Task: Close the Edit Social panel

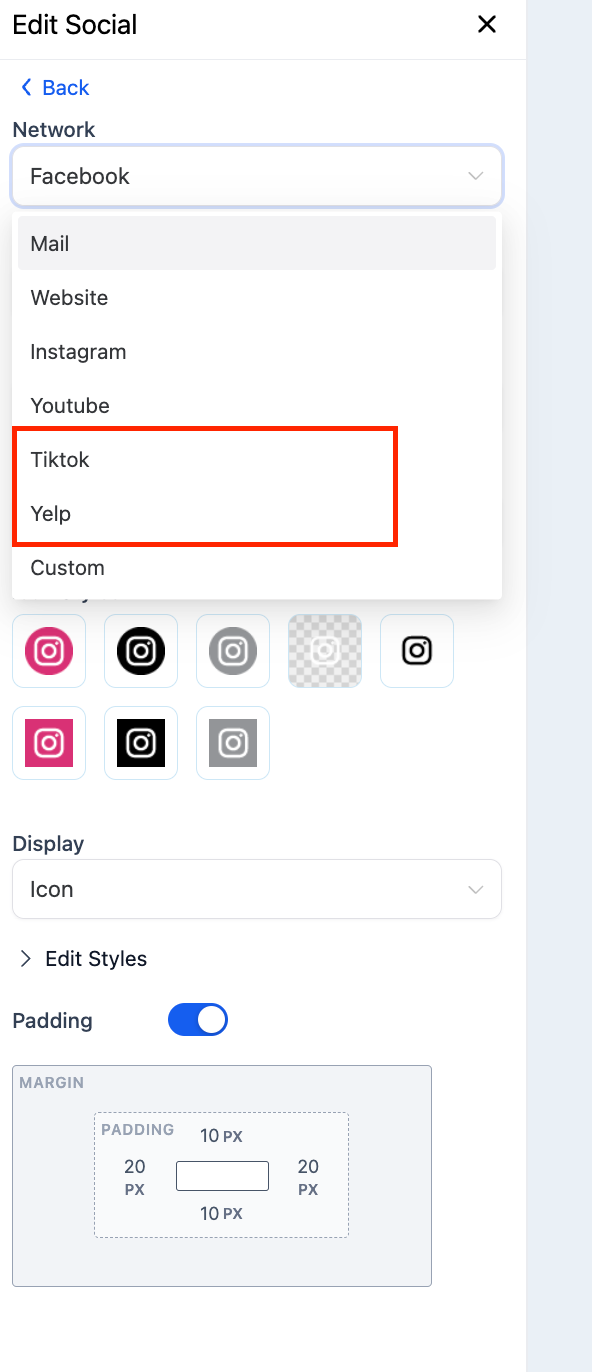Action: click(487, 24)
